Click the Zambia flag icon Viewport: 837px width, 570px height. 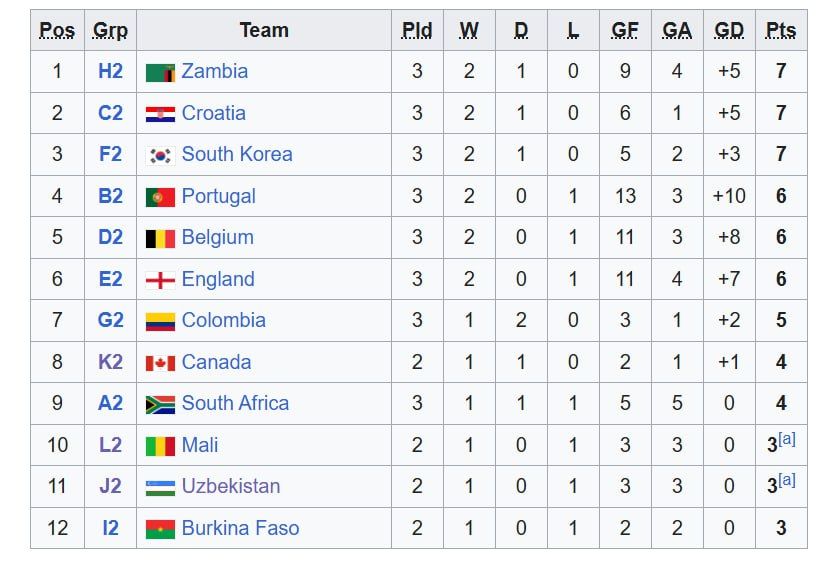click(160, 73)
